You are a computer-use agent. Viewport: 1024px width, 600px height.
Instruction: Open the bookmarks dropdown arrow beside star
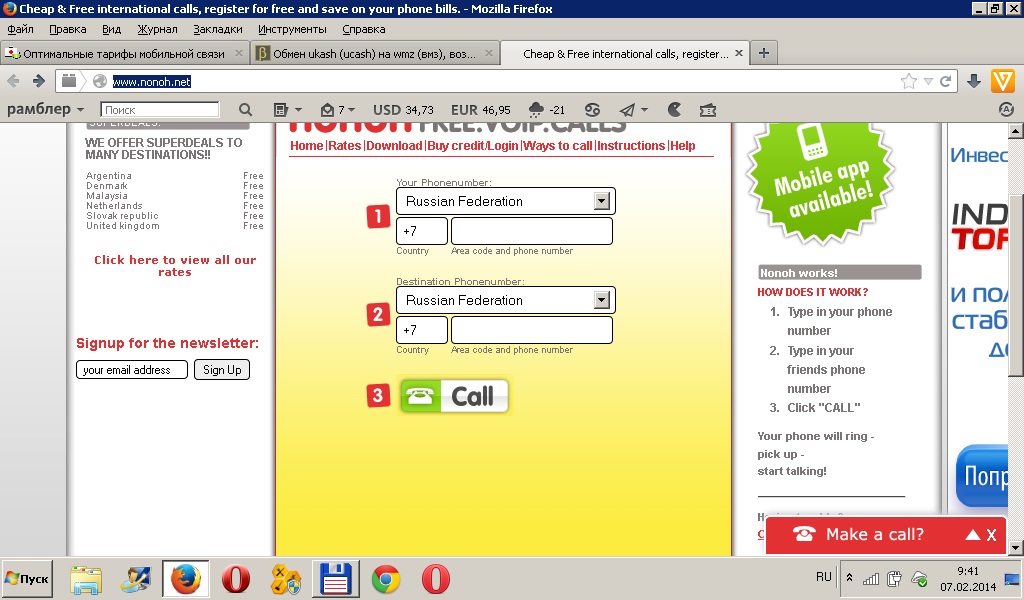click(928, 82)
